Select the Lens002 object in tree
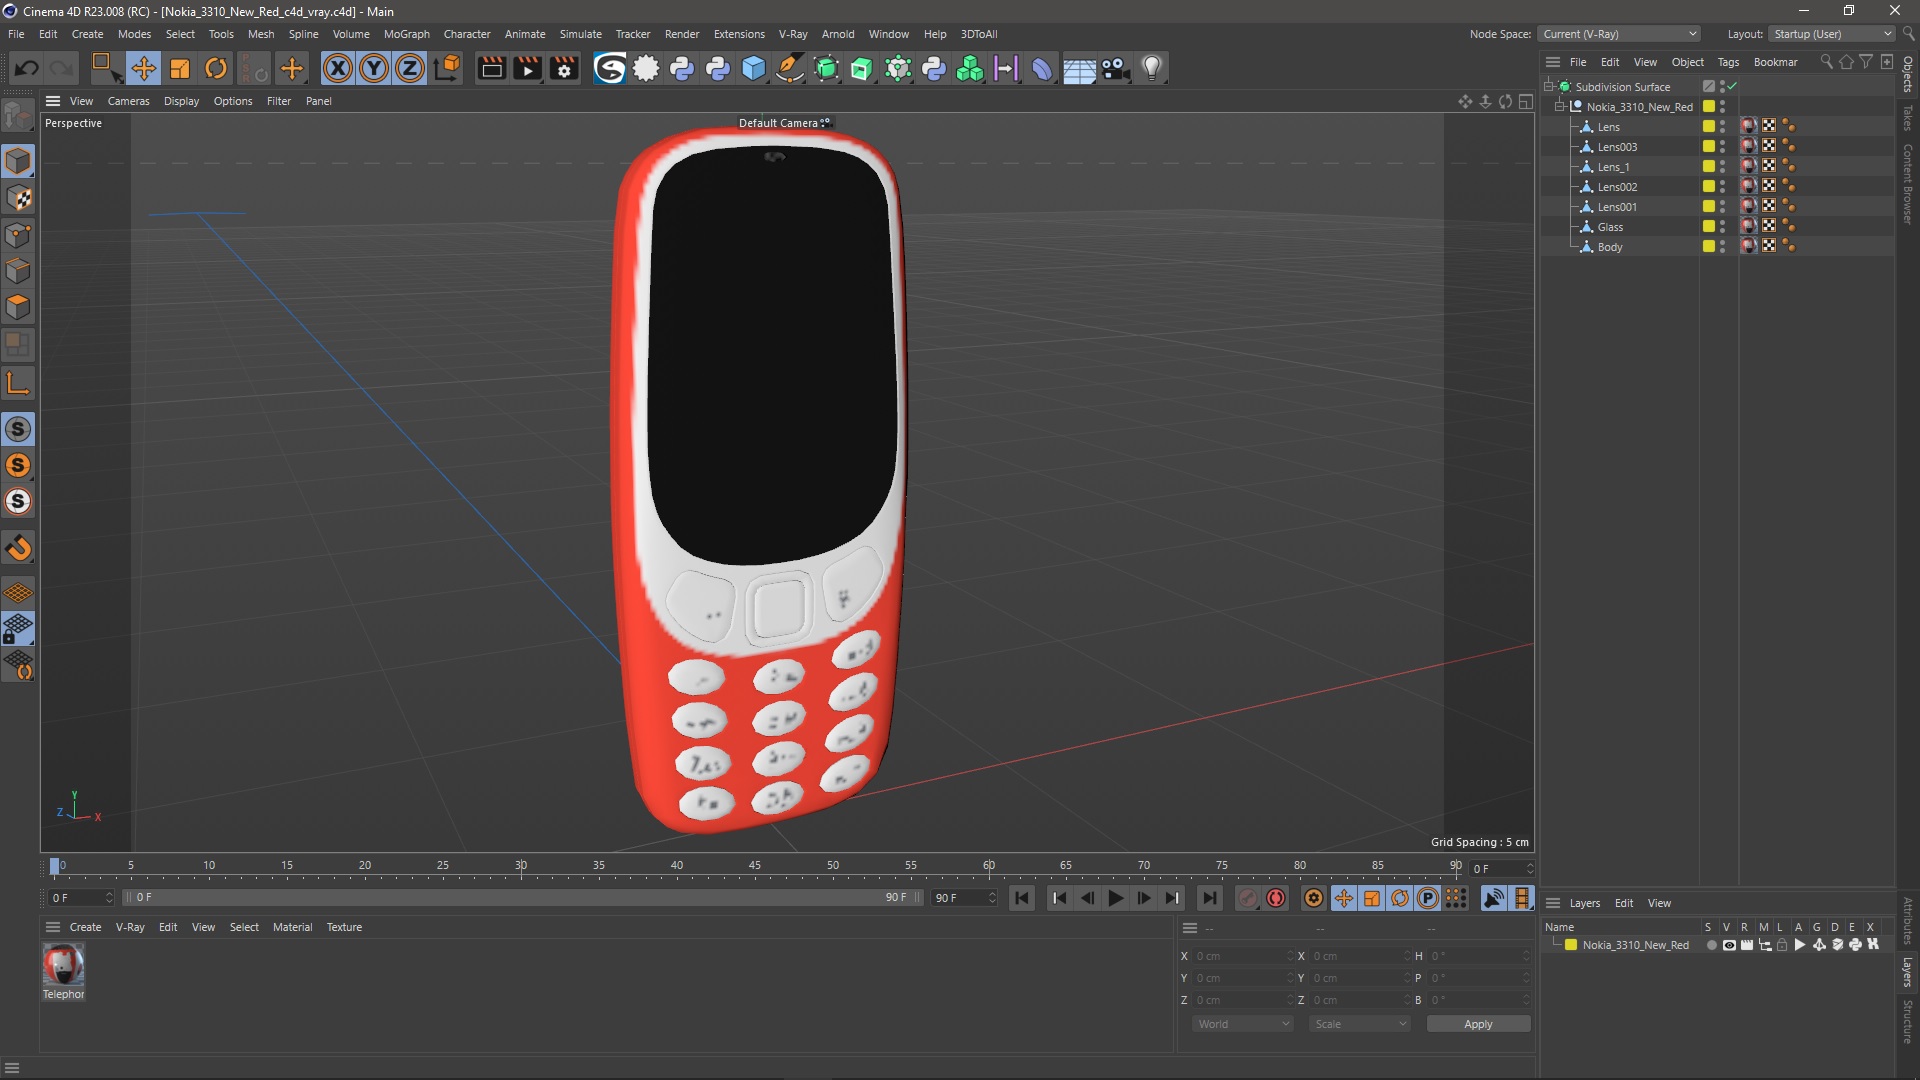The height and width of the screenshot is (1080, 1920). [x=1617, y=187]
